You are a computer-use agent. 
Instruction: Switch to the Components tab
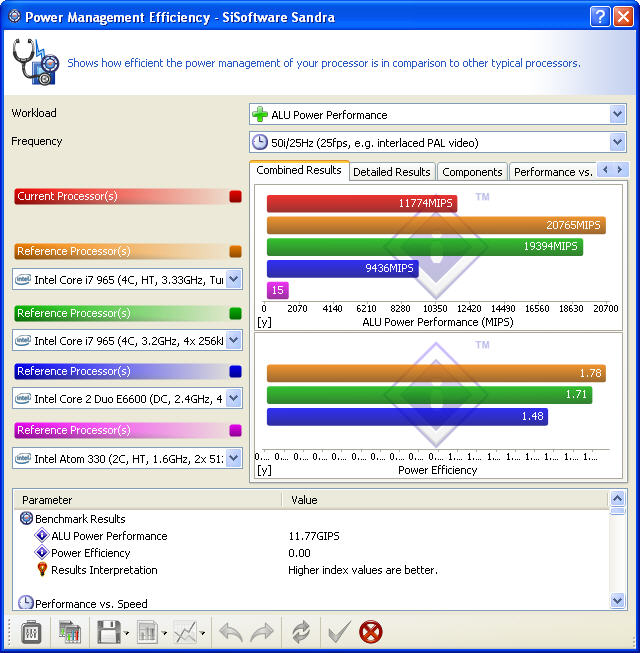tap(472, 172)
